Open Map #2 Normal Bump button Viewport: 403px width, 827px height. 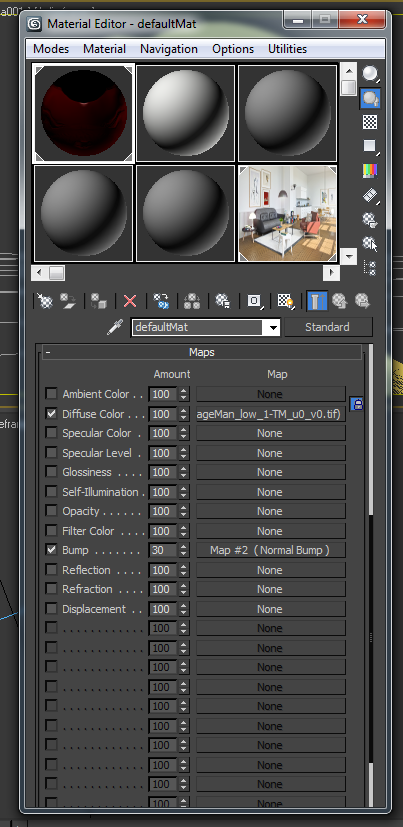(x=271, y=550)
